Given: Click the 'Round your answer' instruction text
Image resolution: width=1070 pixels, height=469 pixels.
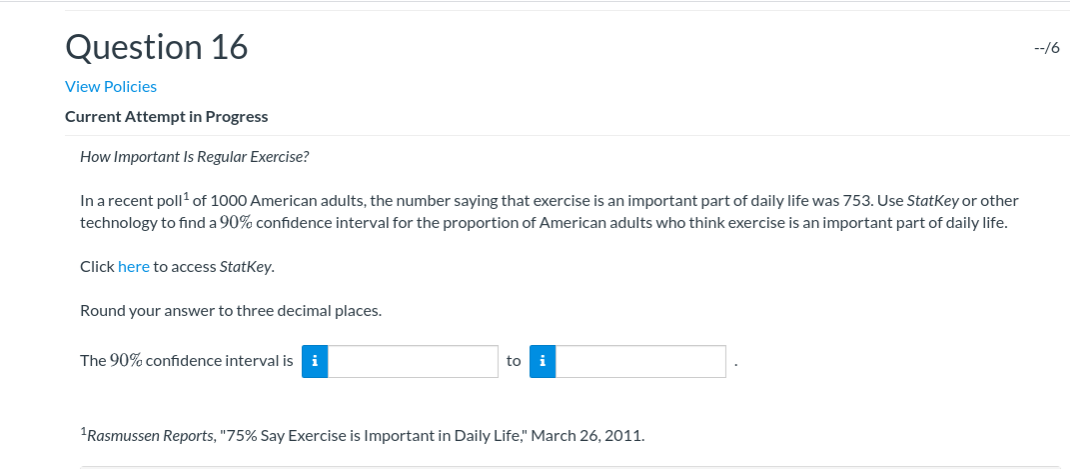Looking at the screenshot, I should [x=230, y=311].
